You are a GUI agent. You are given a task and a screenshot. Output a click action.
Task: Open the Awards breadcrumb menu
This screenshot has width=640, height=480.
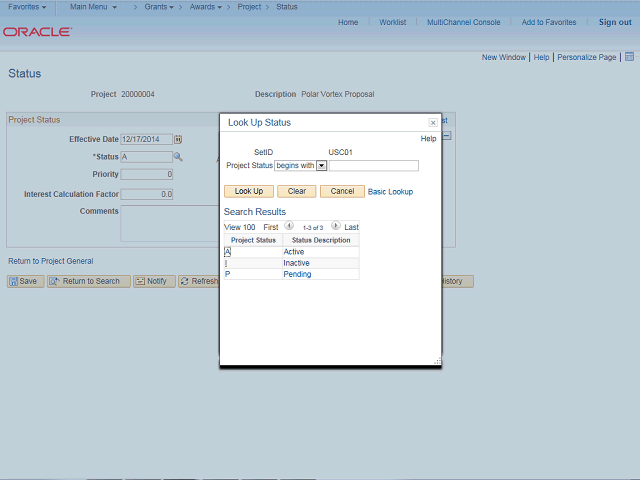(x=206, y=7)
